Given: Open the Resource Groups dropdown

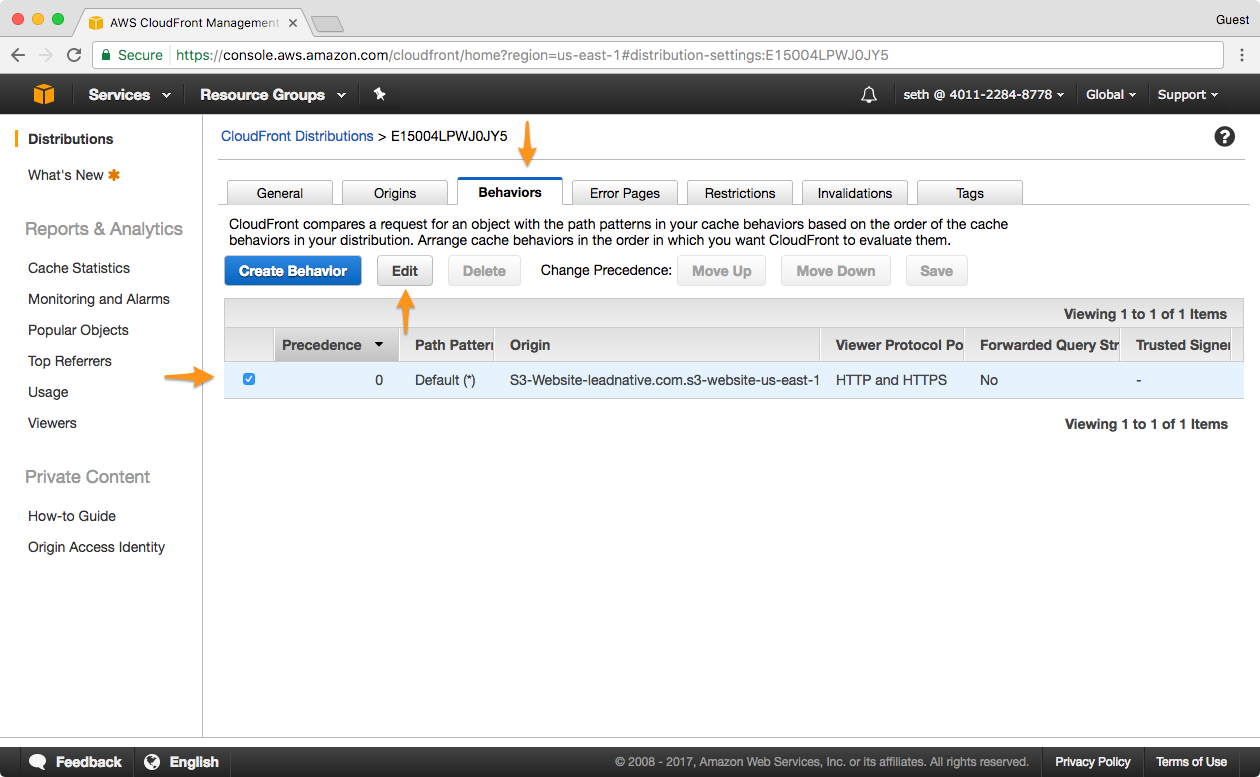Looking at the screenshot, I should [272, 94].
